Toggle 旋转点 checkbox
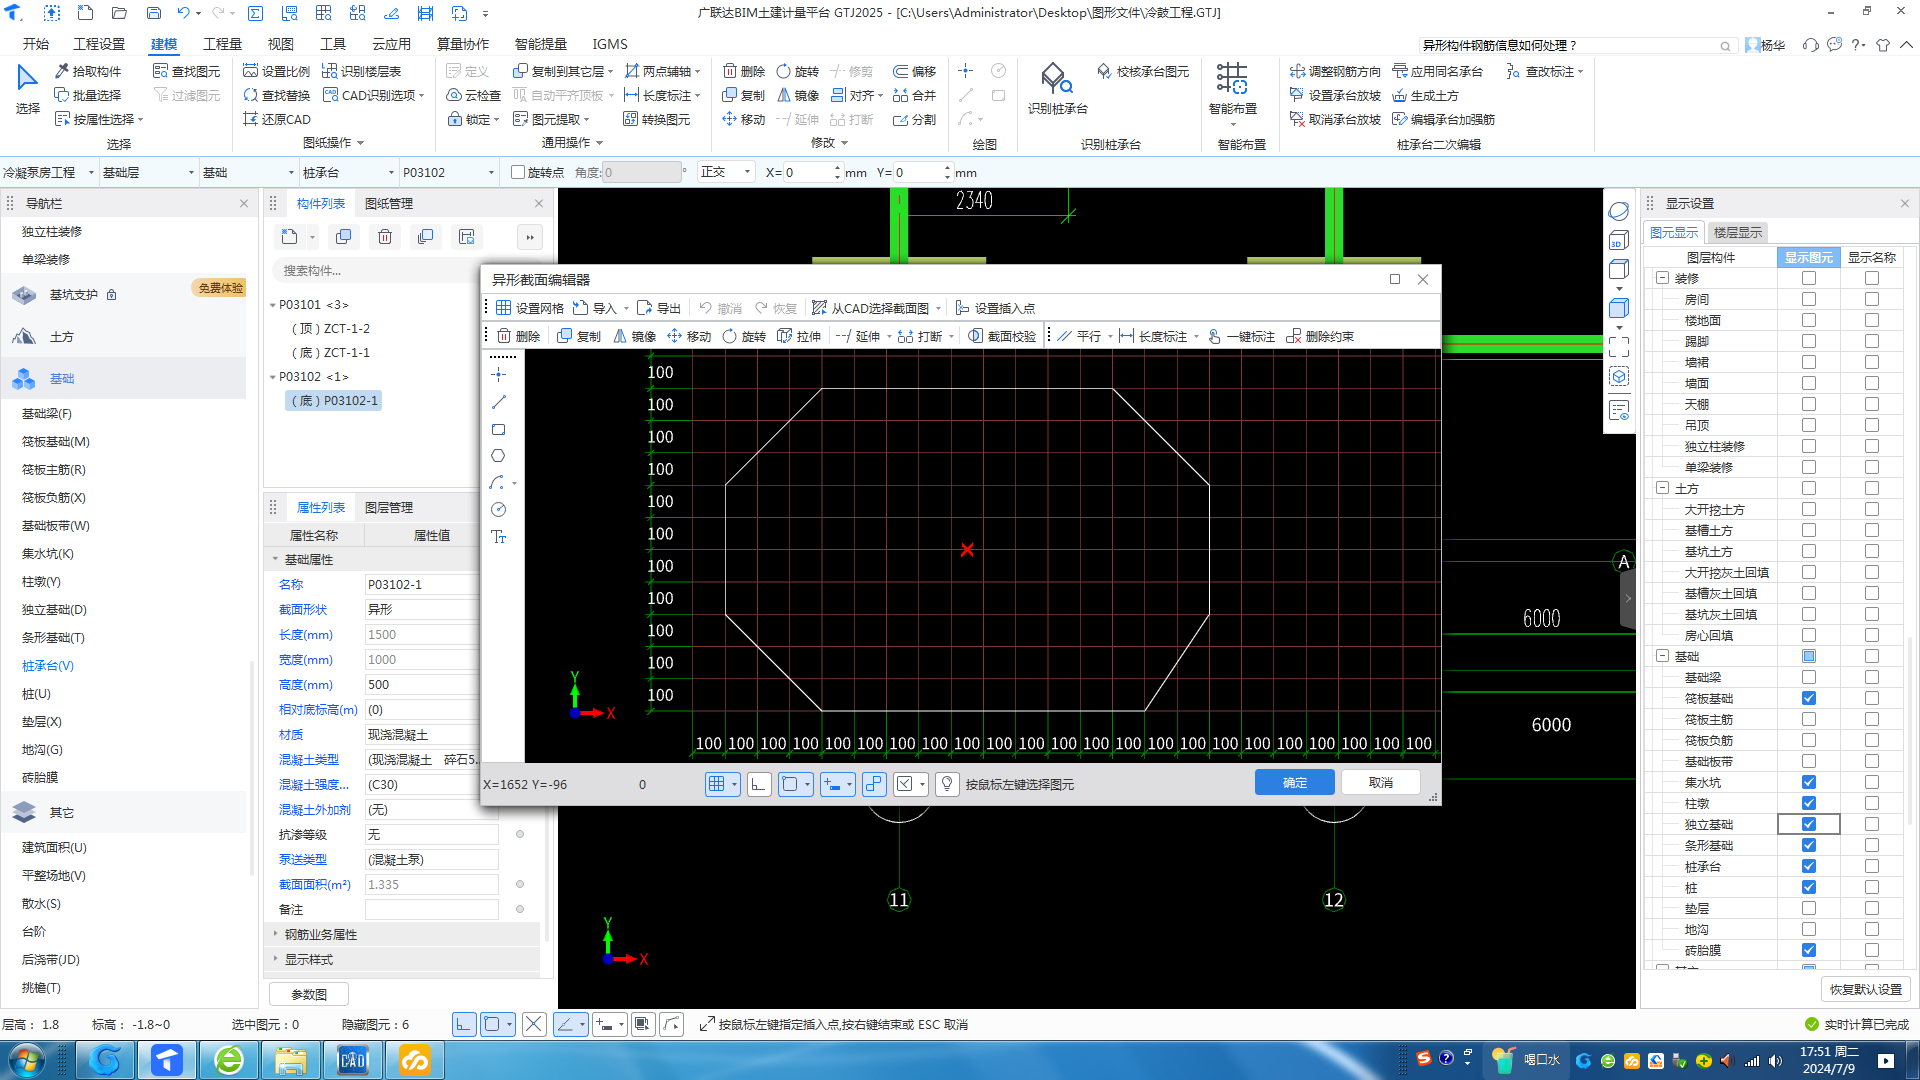Image resolution: width=1920 pixels, height=1080 pixels. point(518,172)
